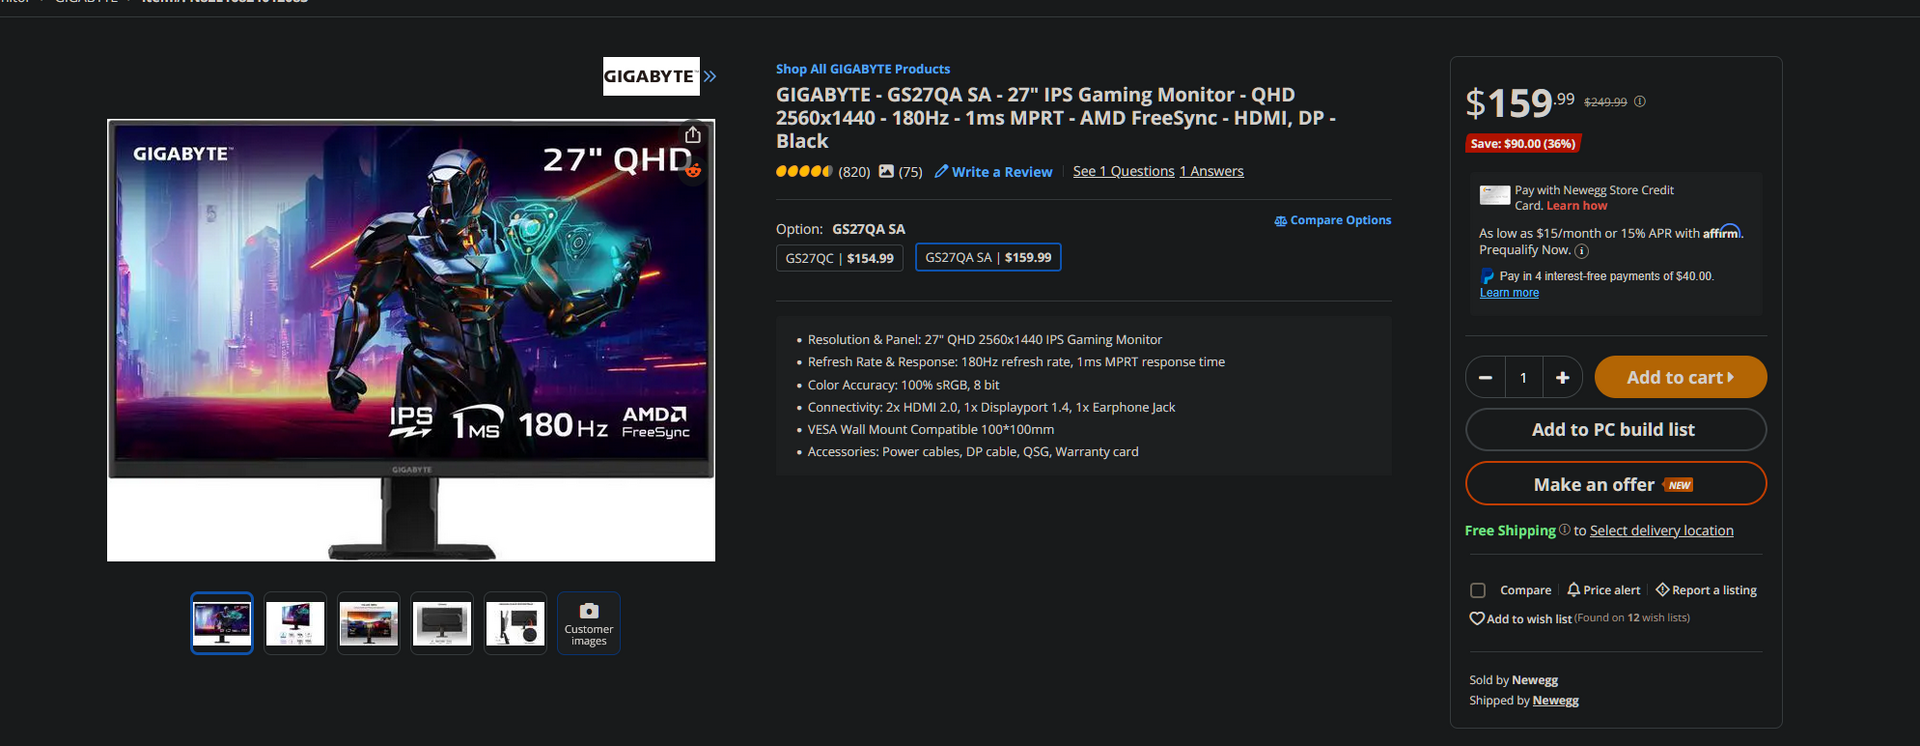Click the GIGABYTE brand logo arrow

click(x=710, y=76)
